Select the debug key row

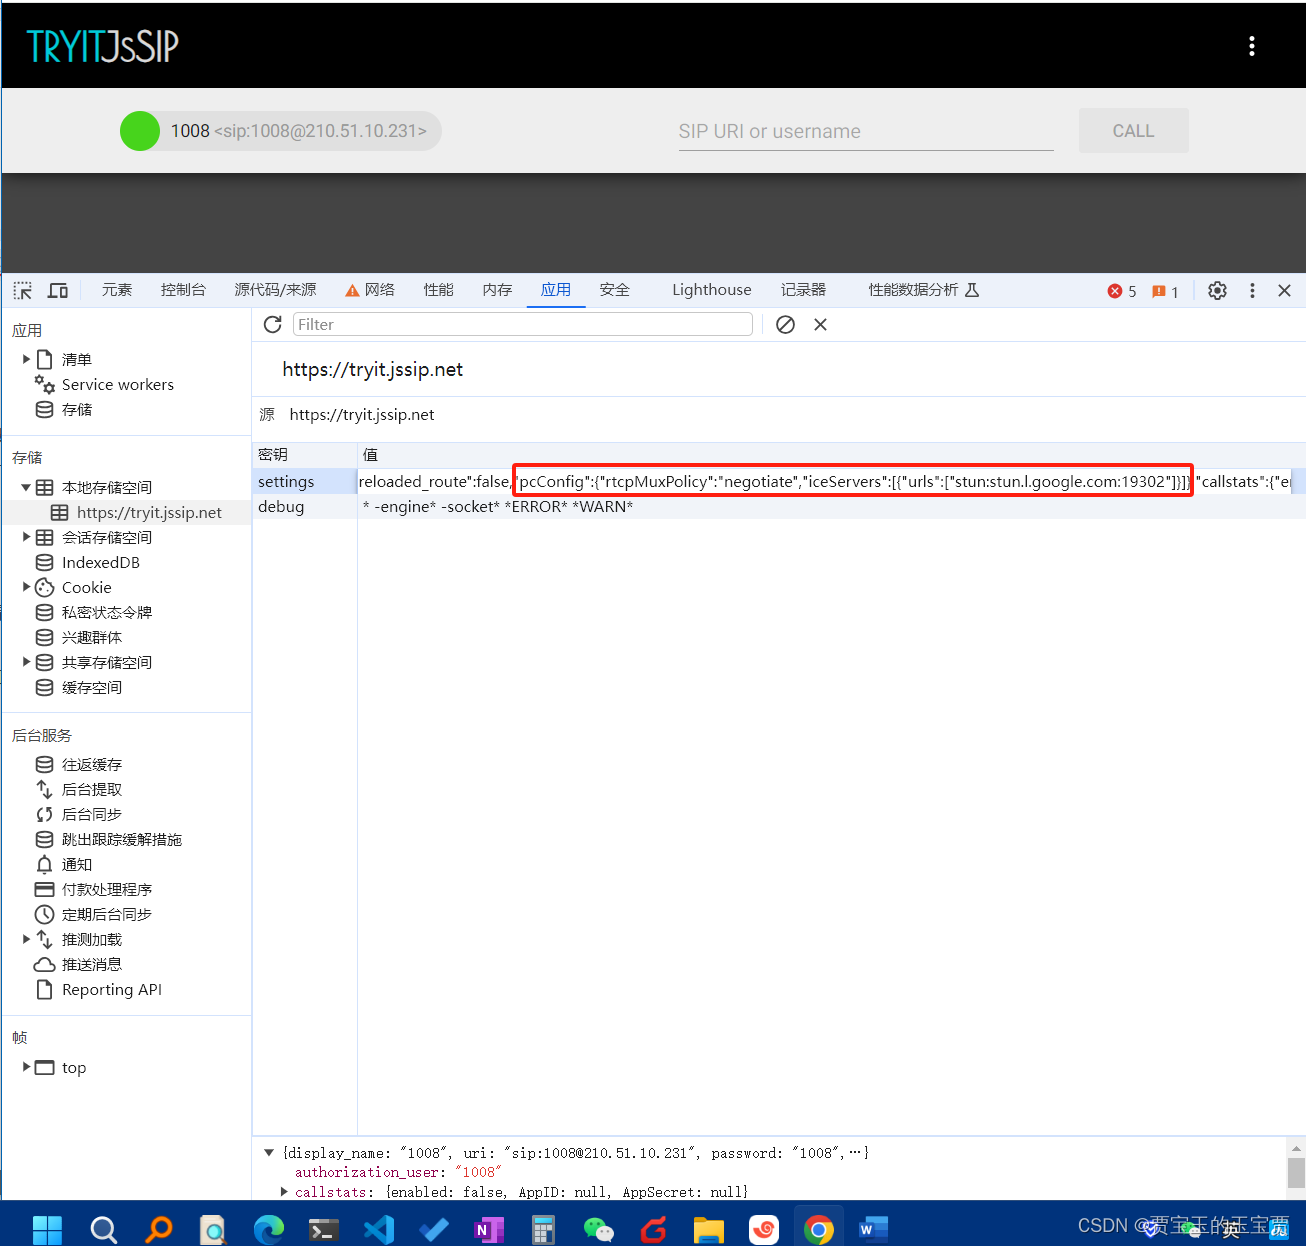pyautogui.click(x=778, y=506)
